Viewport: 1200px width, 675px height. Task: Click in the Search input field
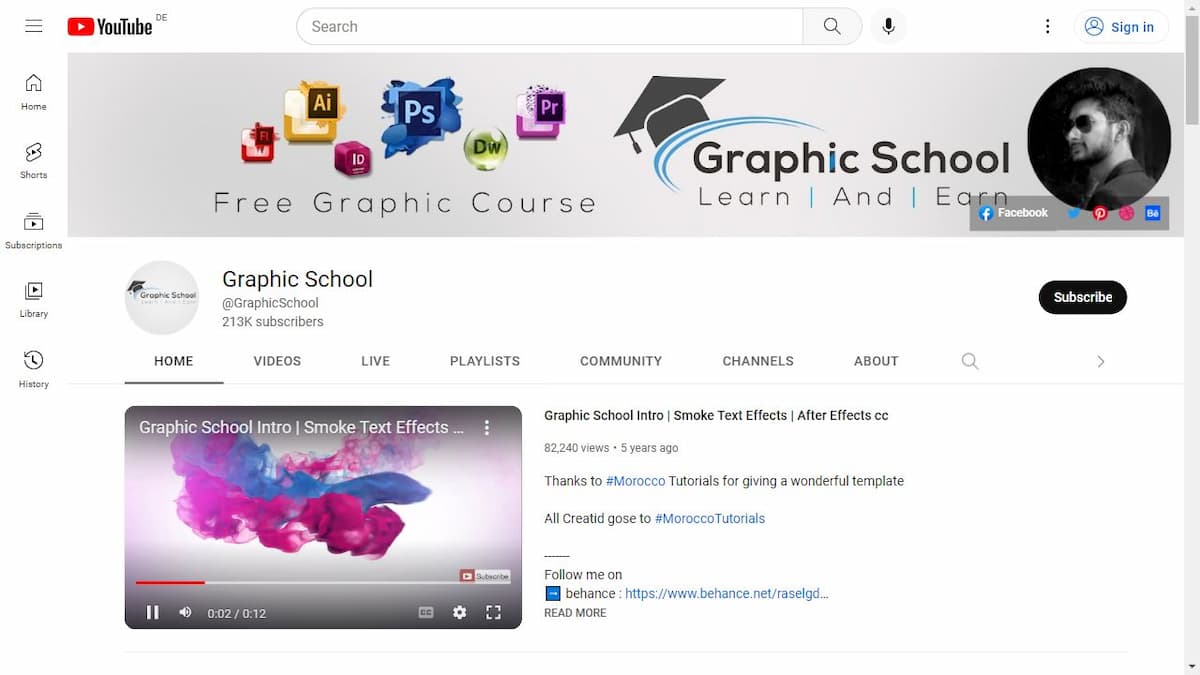click(x=550, y=27)
